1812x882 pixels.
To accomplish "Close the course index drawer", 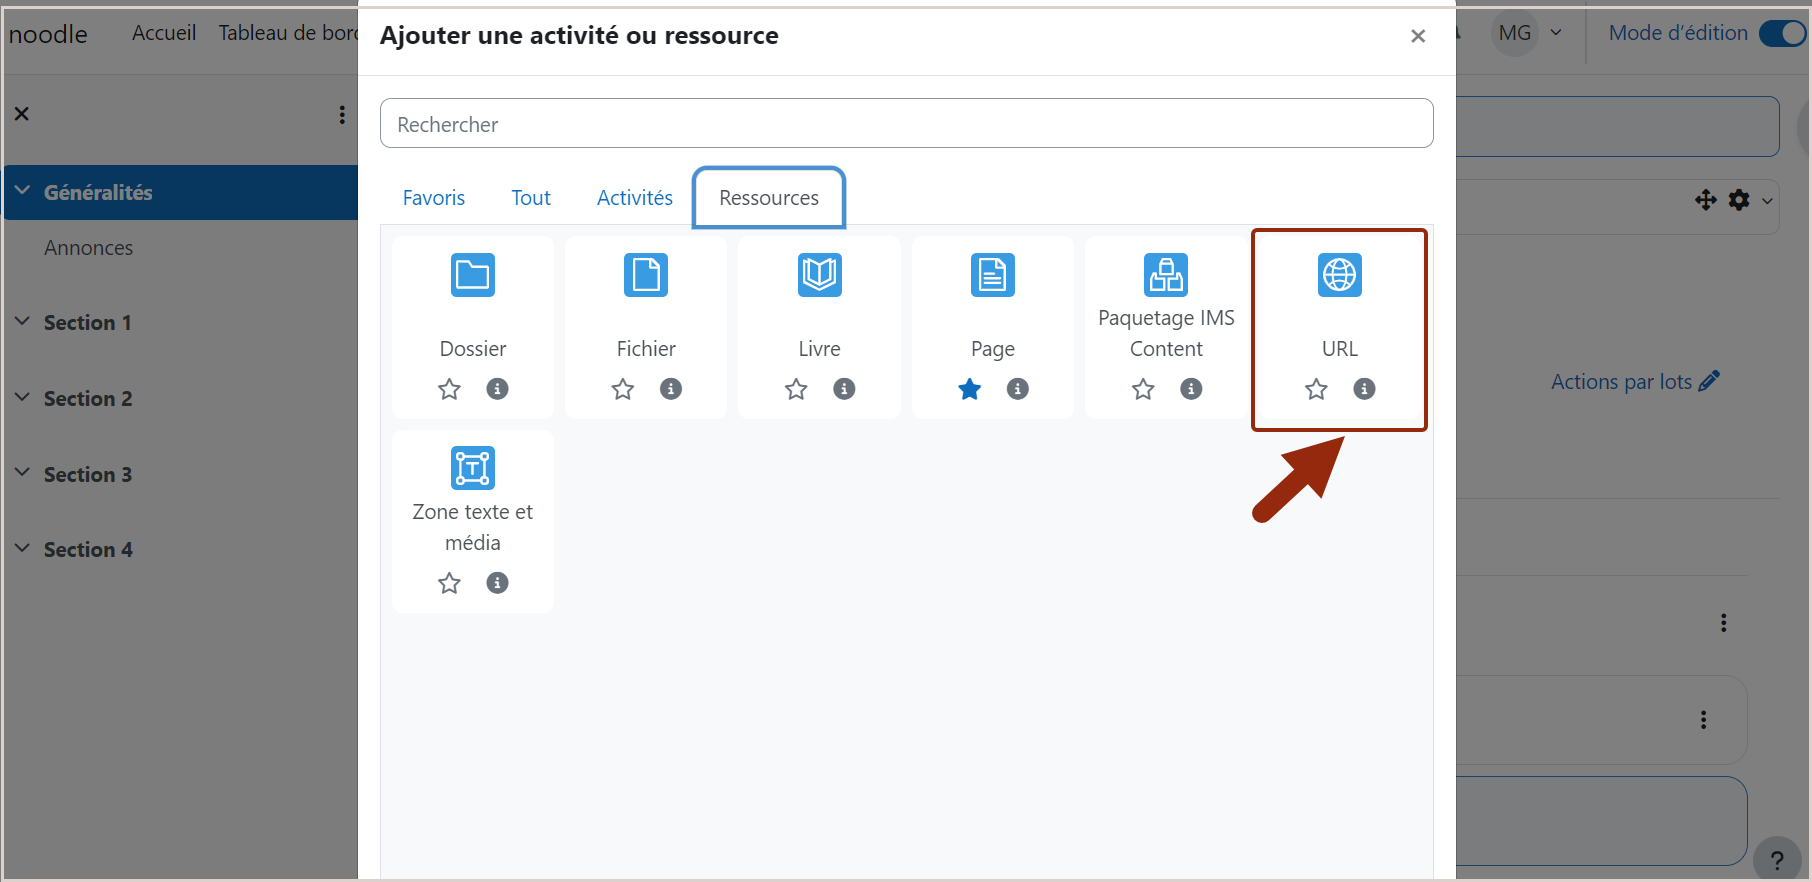I will point(21,114).
